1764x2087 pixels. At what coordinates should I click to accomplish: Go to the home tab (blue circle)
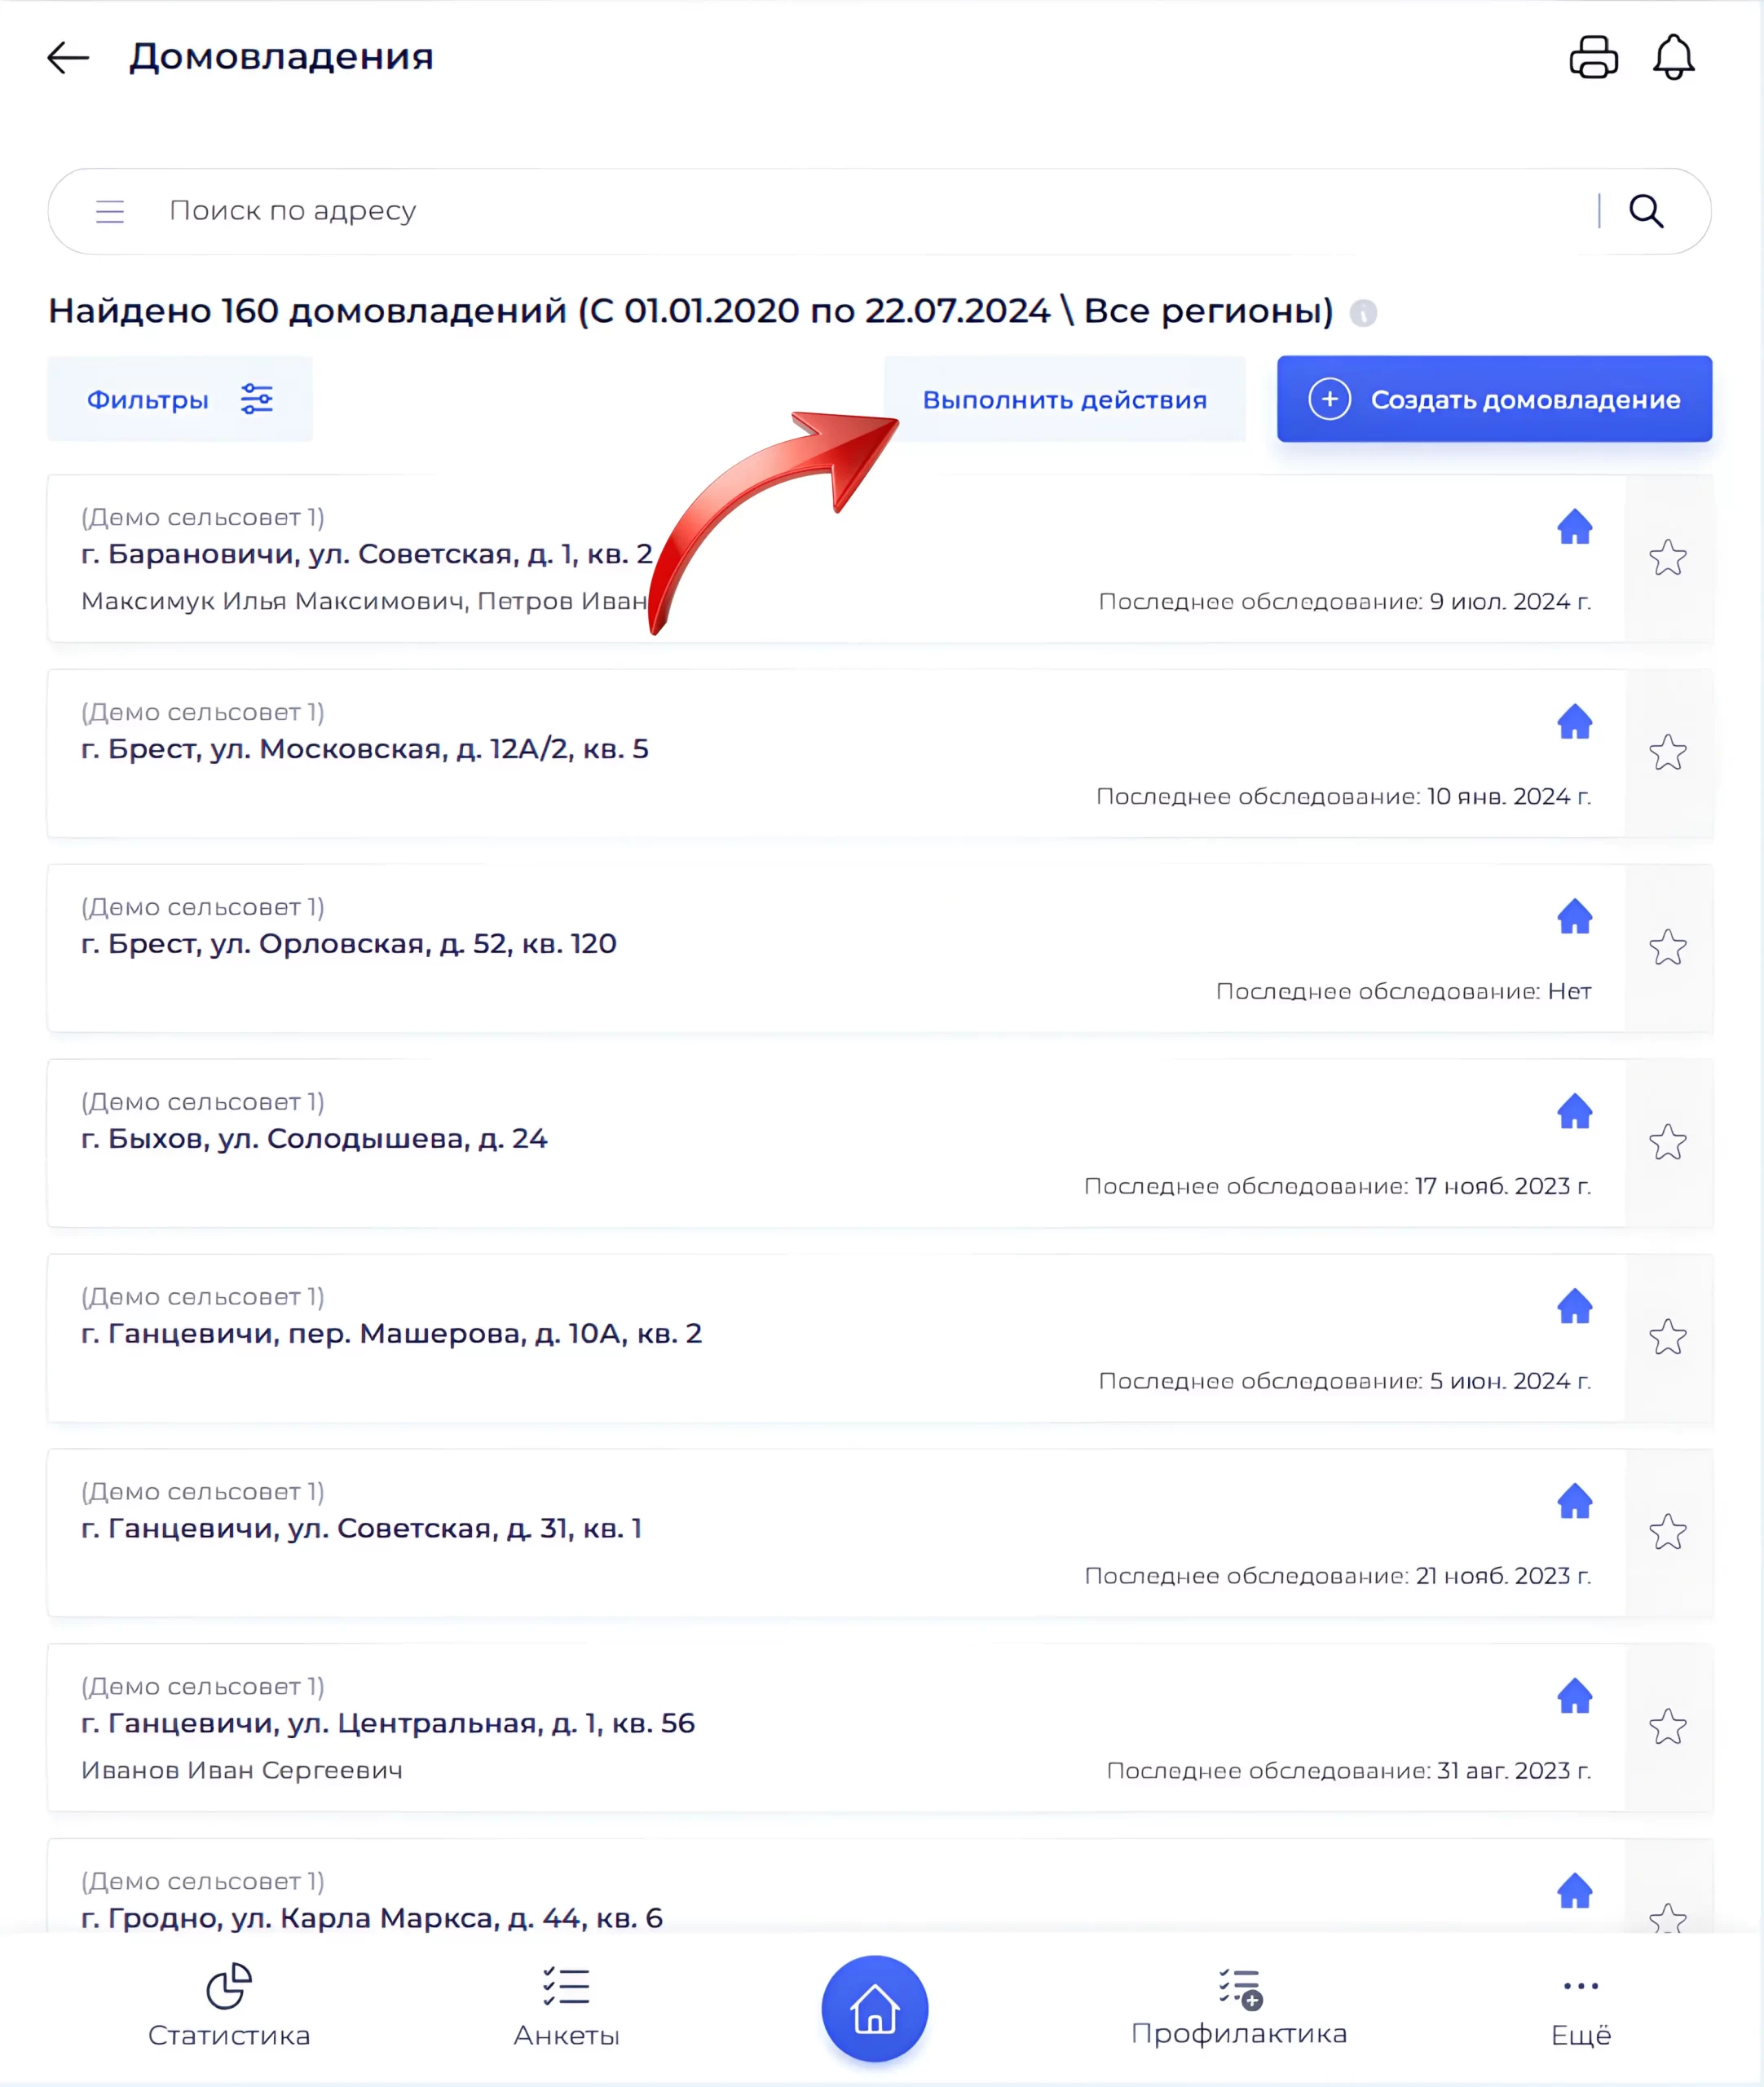(875, 2009)
